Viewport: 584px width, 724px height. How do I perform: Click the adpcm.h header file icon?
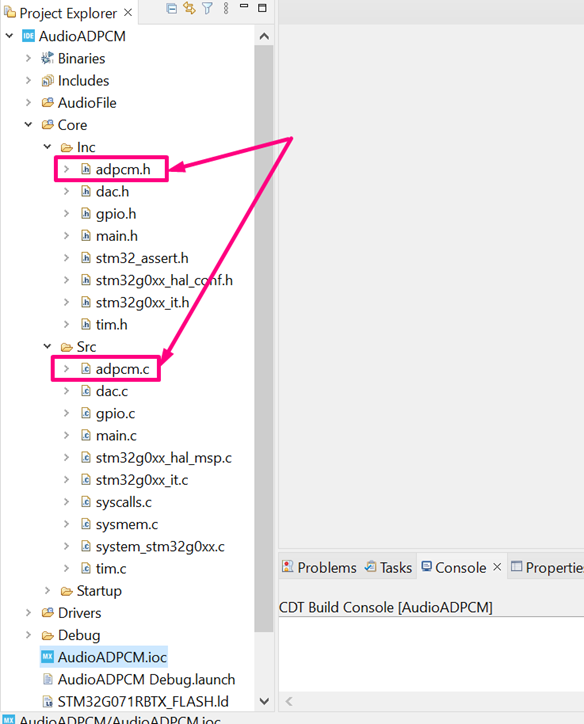(x=86, y=169)
